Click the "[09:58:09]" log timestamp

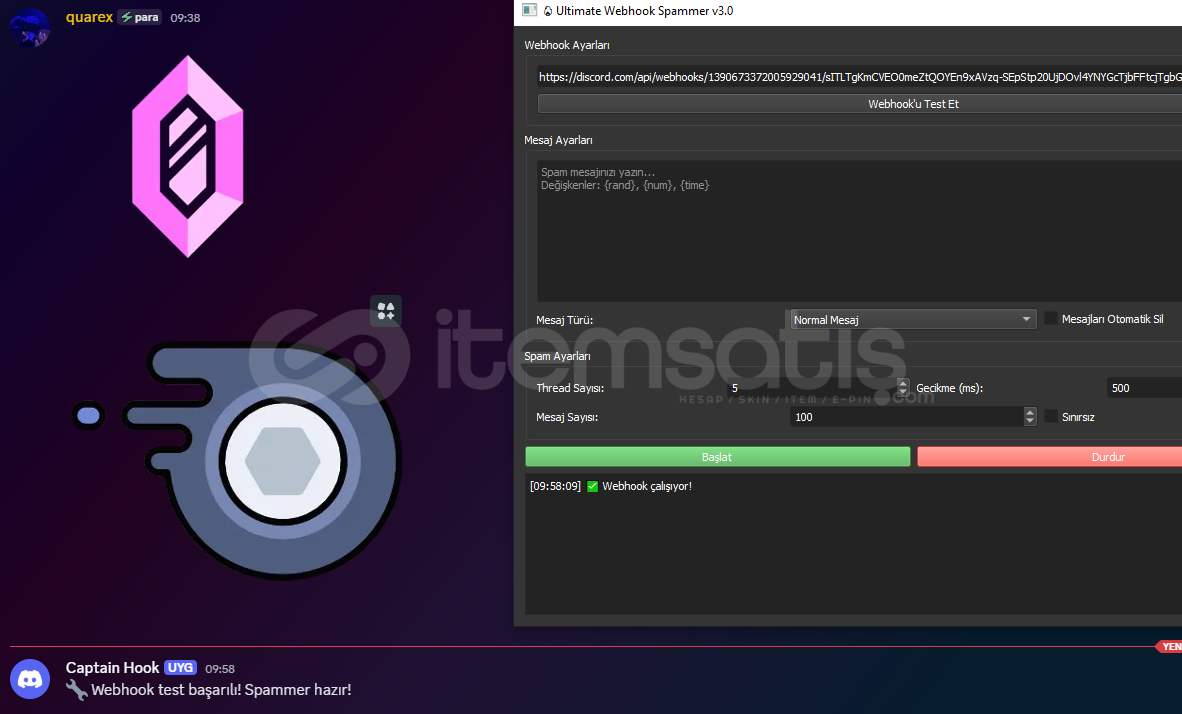tap(556, 486)
